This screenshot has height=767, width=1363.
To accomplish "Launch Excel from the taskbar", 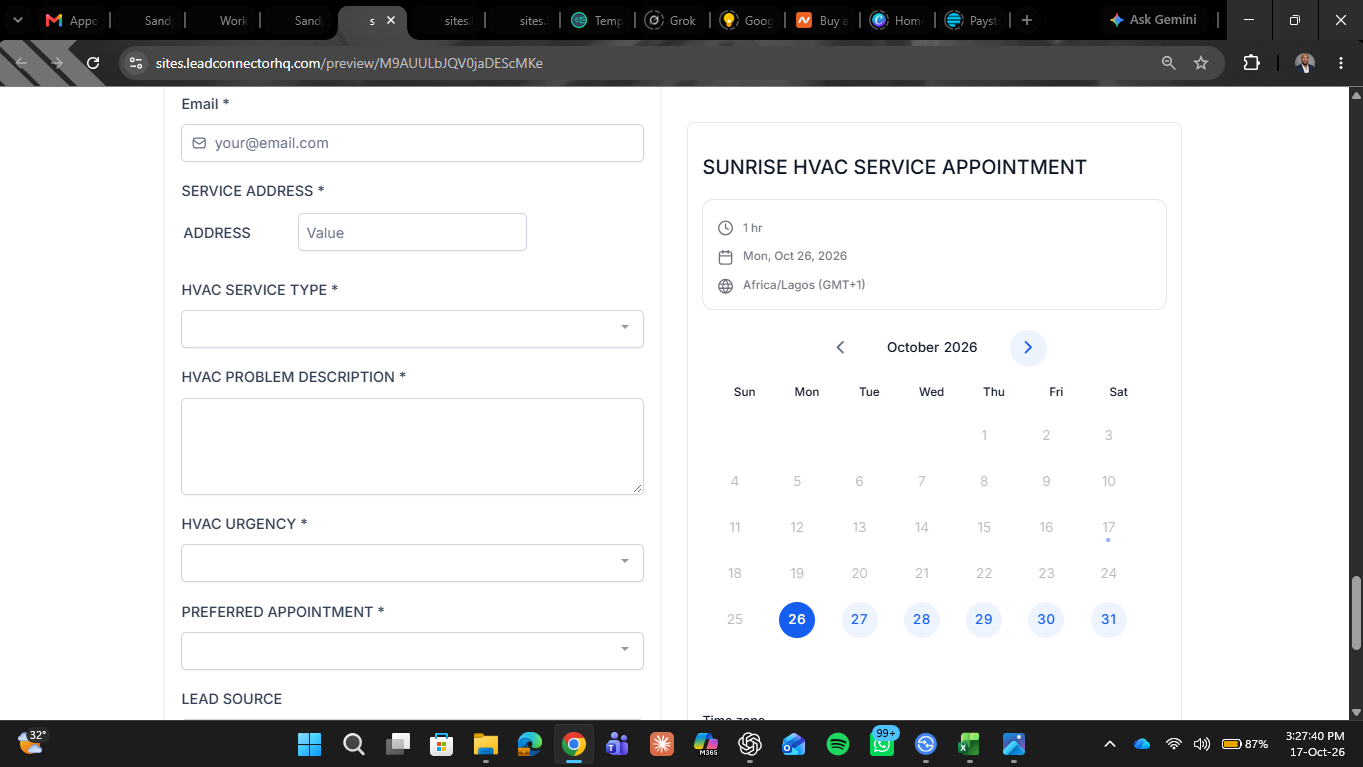I will [x=969, y=744].
